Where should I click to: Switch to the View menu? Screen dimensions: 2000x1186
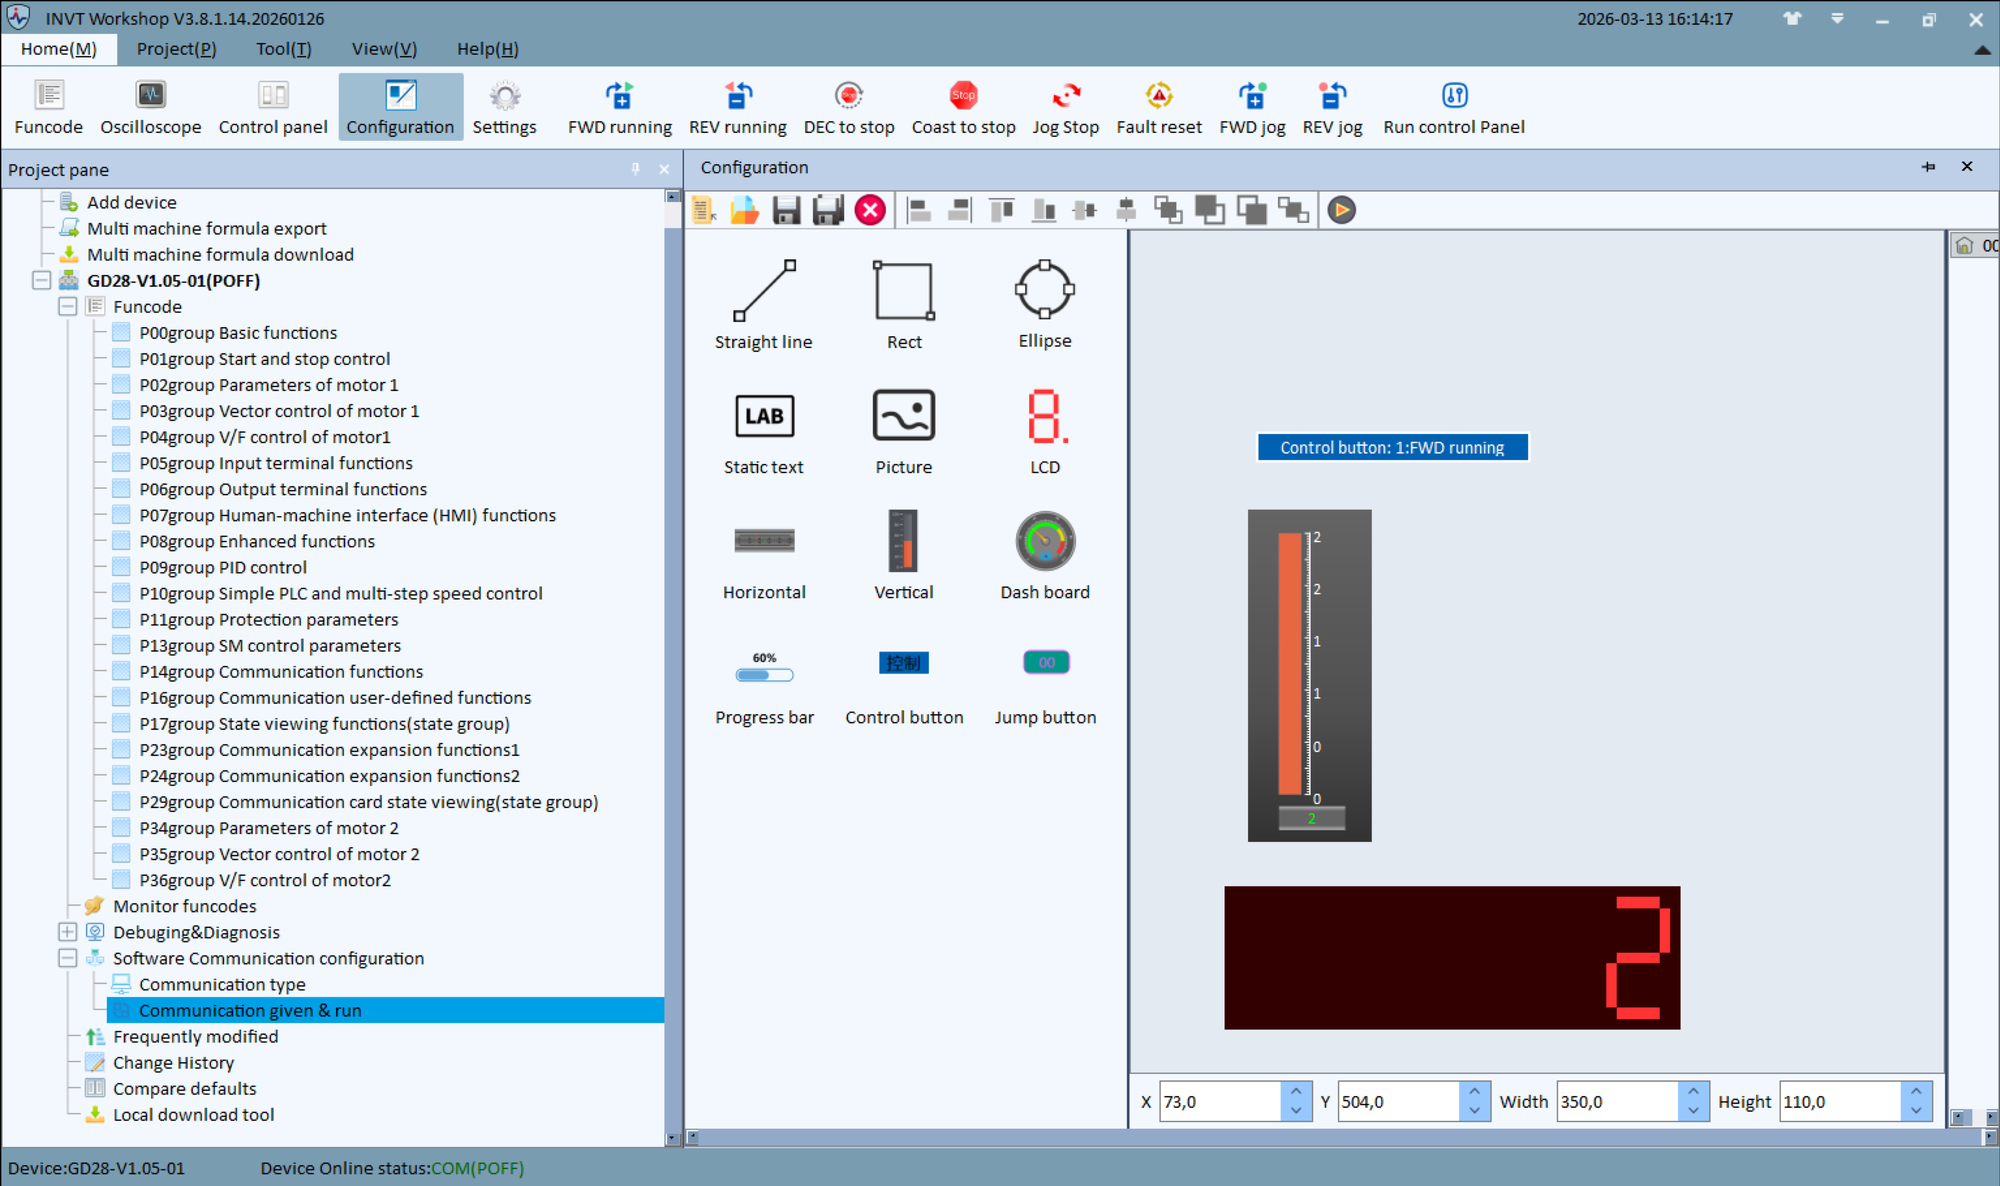tap(383, 48)
